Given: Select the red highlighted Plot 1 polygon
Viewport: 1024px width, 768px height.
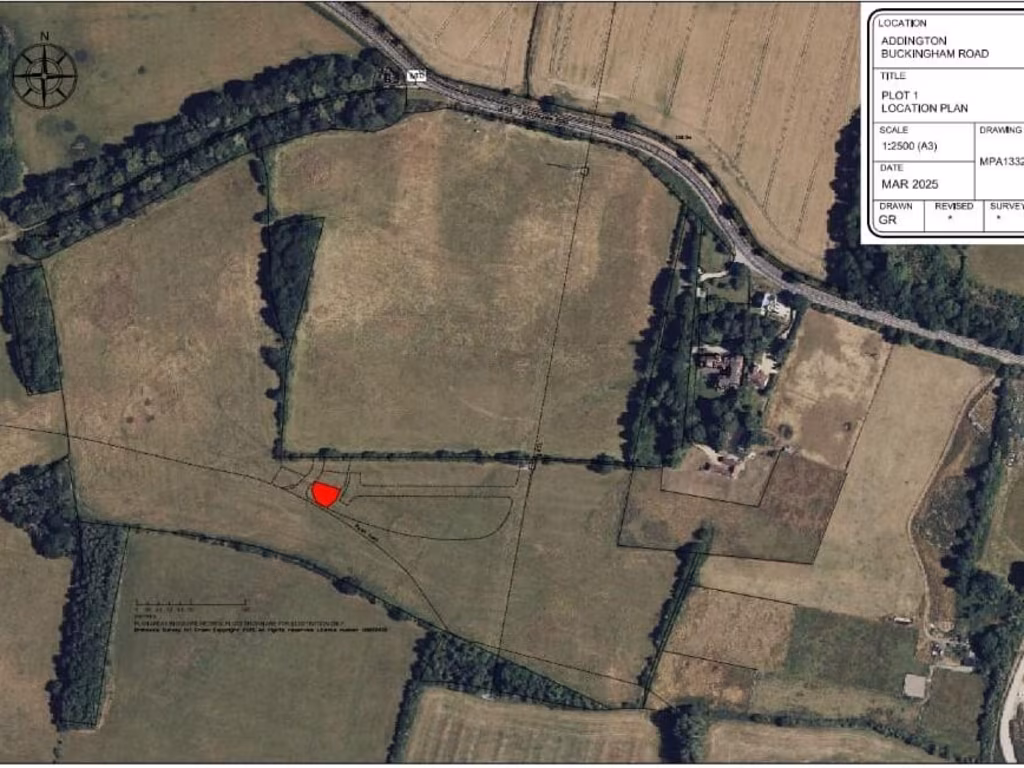Looking at the screenshot, I should point(325,494).
